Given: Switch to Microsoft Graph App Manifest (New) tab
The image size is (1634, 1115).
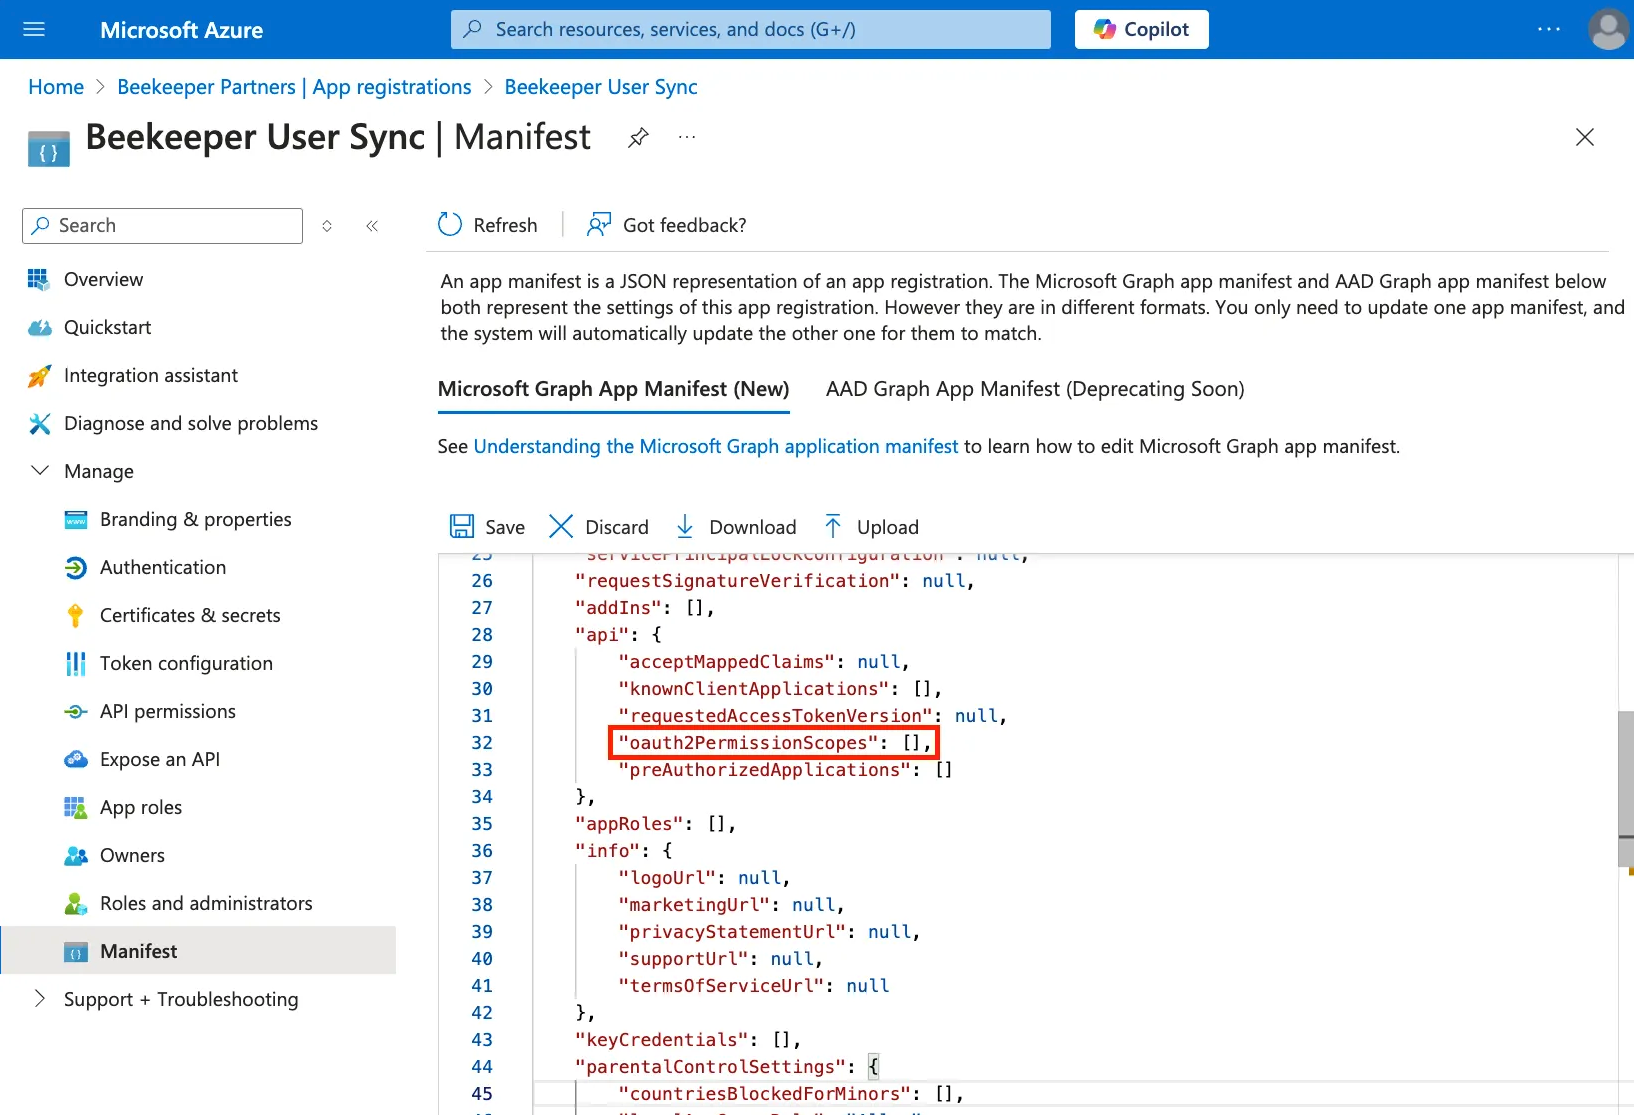Looking at the screenshot, I should [614, 389].
